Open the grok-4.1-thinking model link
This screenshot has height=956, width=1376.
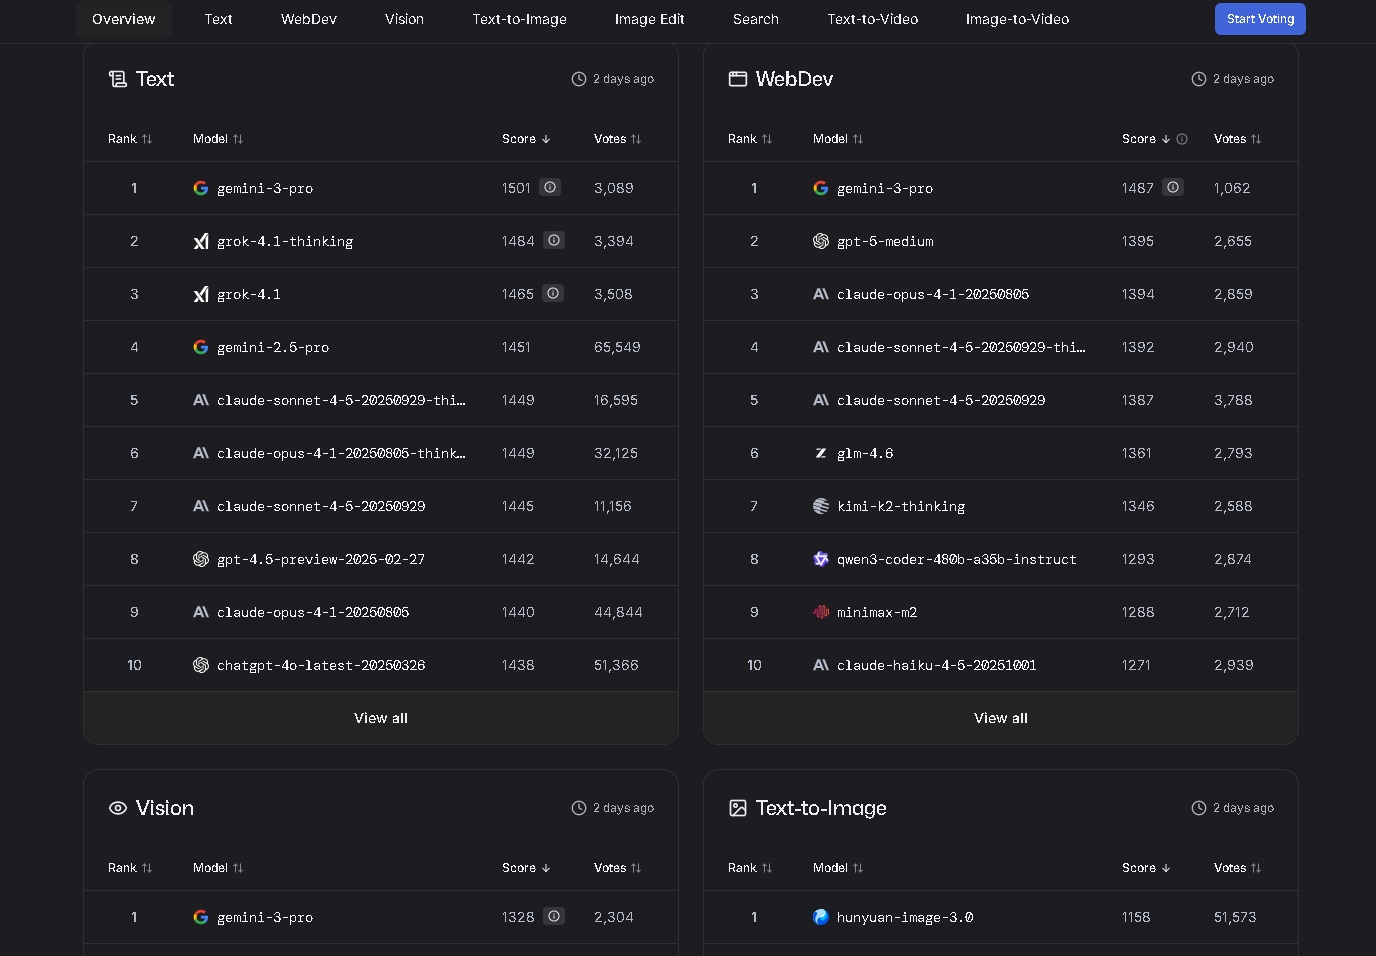tap(285, 241)
